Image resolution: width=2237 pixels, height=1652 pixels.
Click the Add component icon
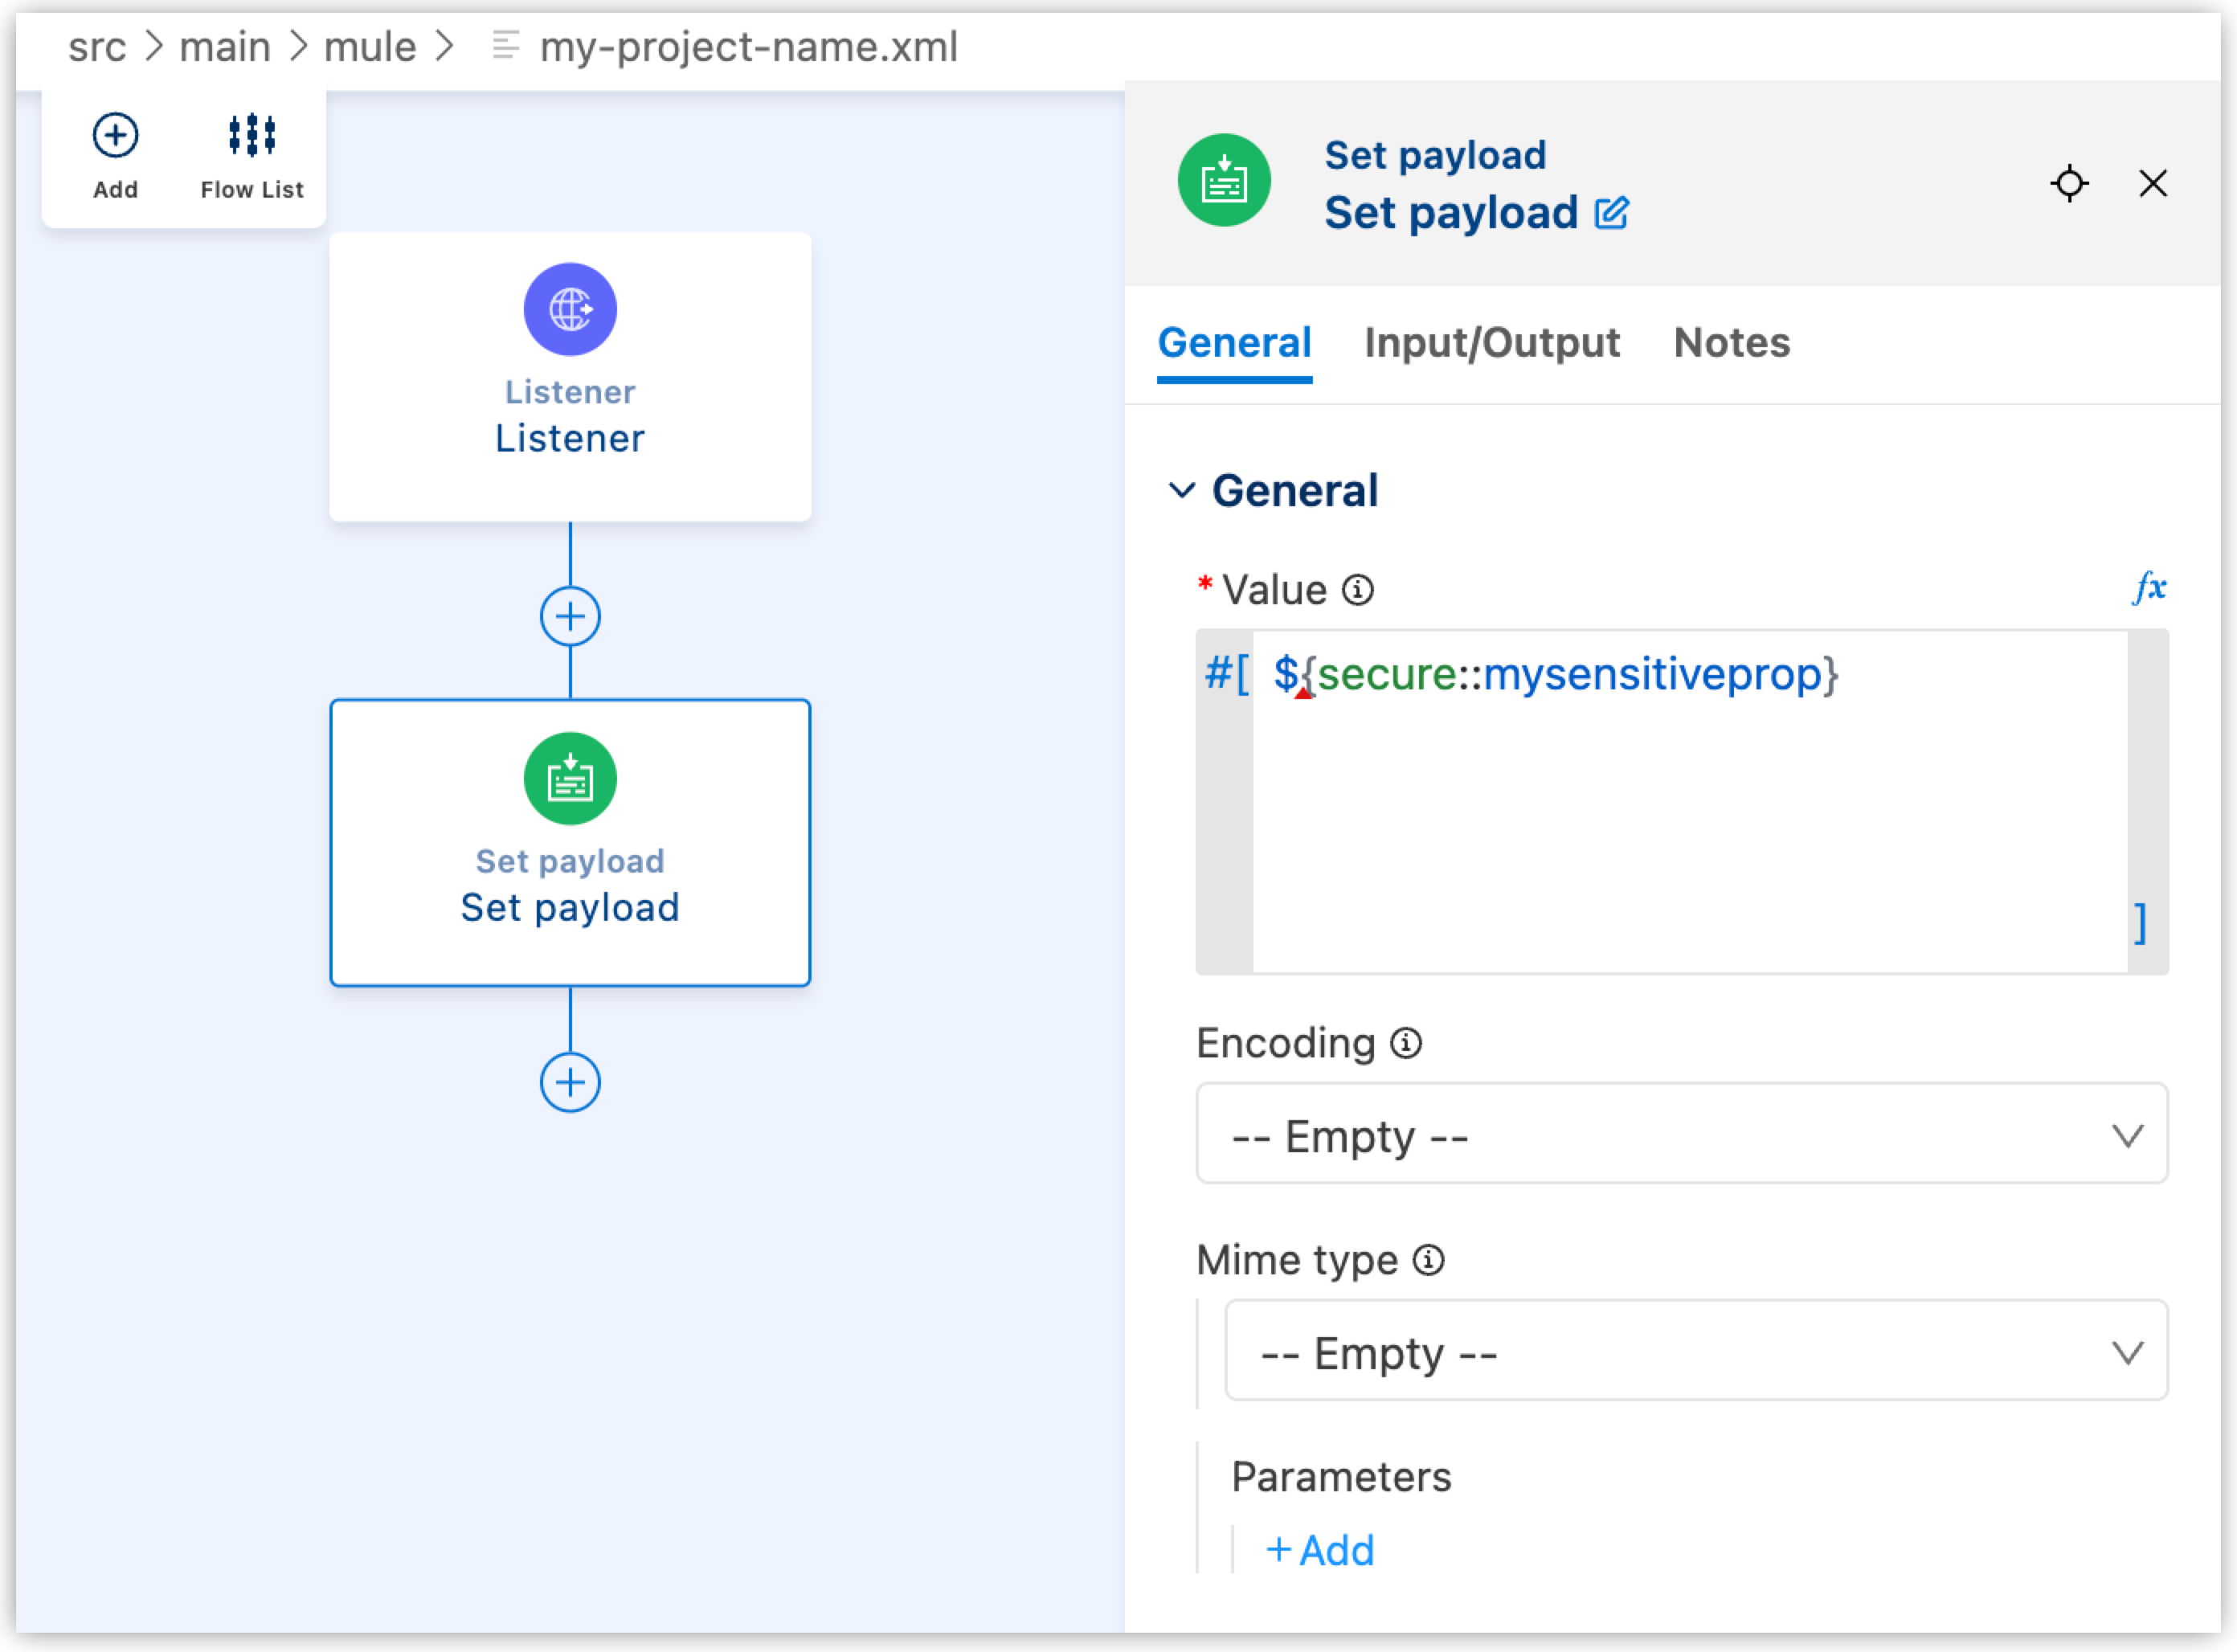(x=115, y=135)
